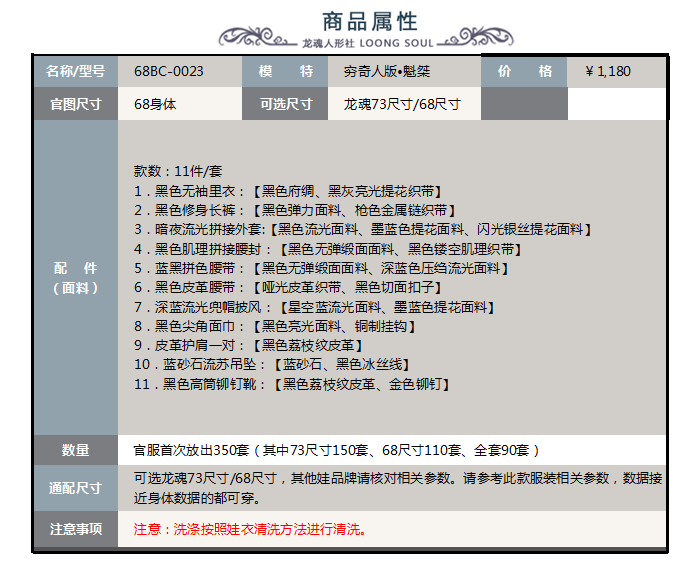Select the 68身体 size value
The image size is (700, 570).
click(x=155, y=103)
